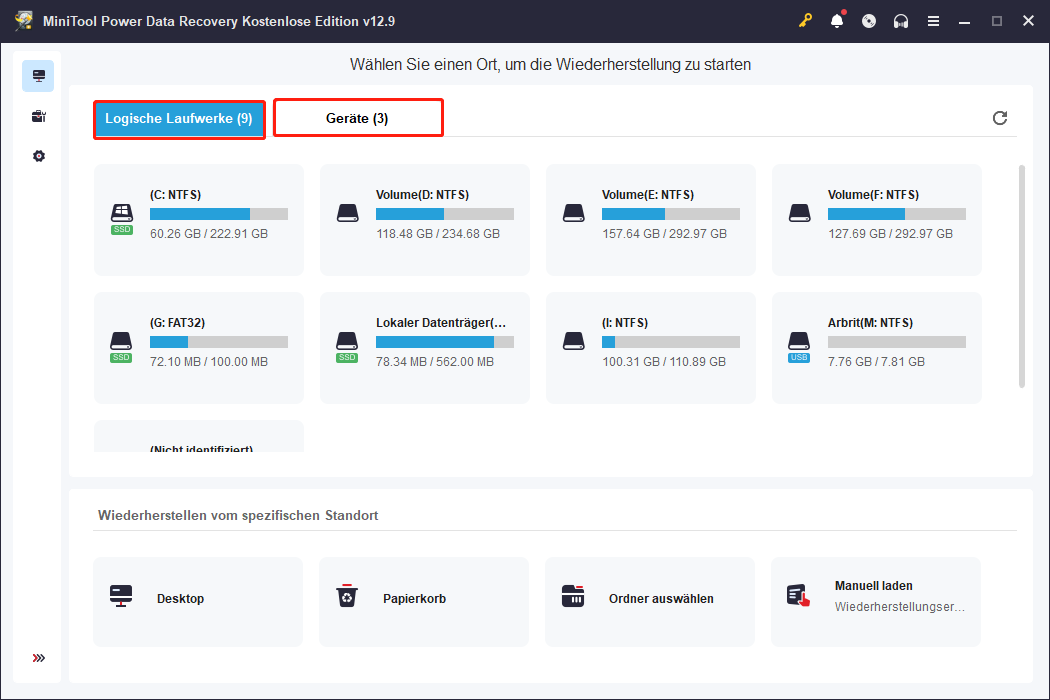Image resolution: width=1050 pixels, height=700 pixels.
Task: Refresh the drive list
Action: click(1000, 118)
